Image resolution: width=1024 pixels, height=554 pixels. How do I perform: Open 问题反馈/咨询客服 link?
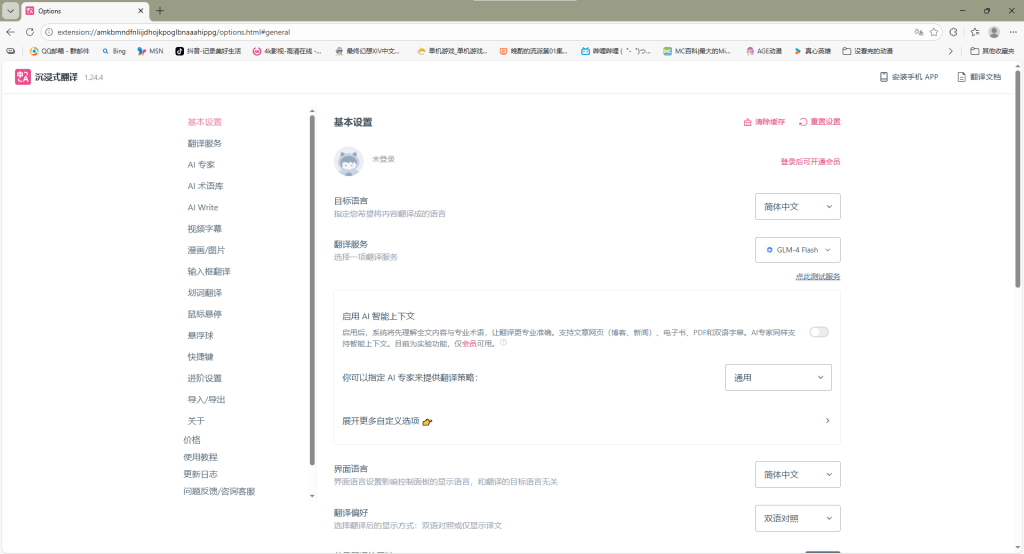(219, 491)
